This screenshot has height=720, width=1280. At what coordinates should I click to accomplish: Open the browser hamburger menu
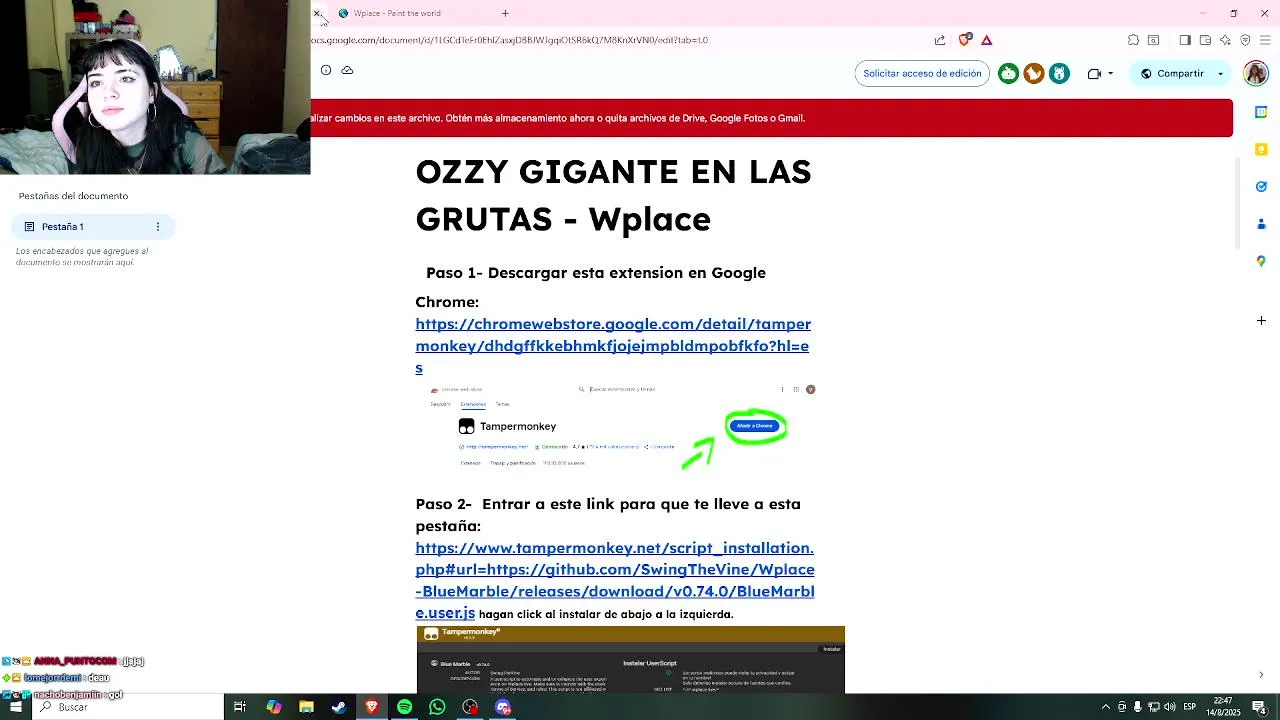coord(1263,40)
